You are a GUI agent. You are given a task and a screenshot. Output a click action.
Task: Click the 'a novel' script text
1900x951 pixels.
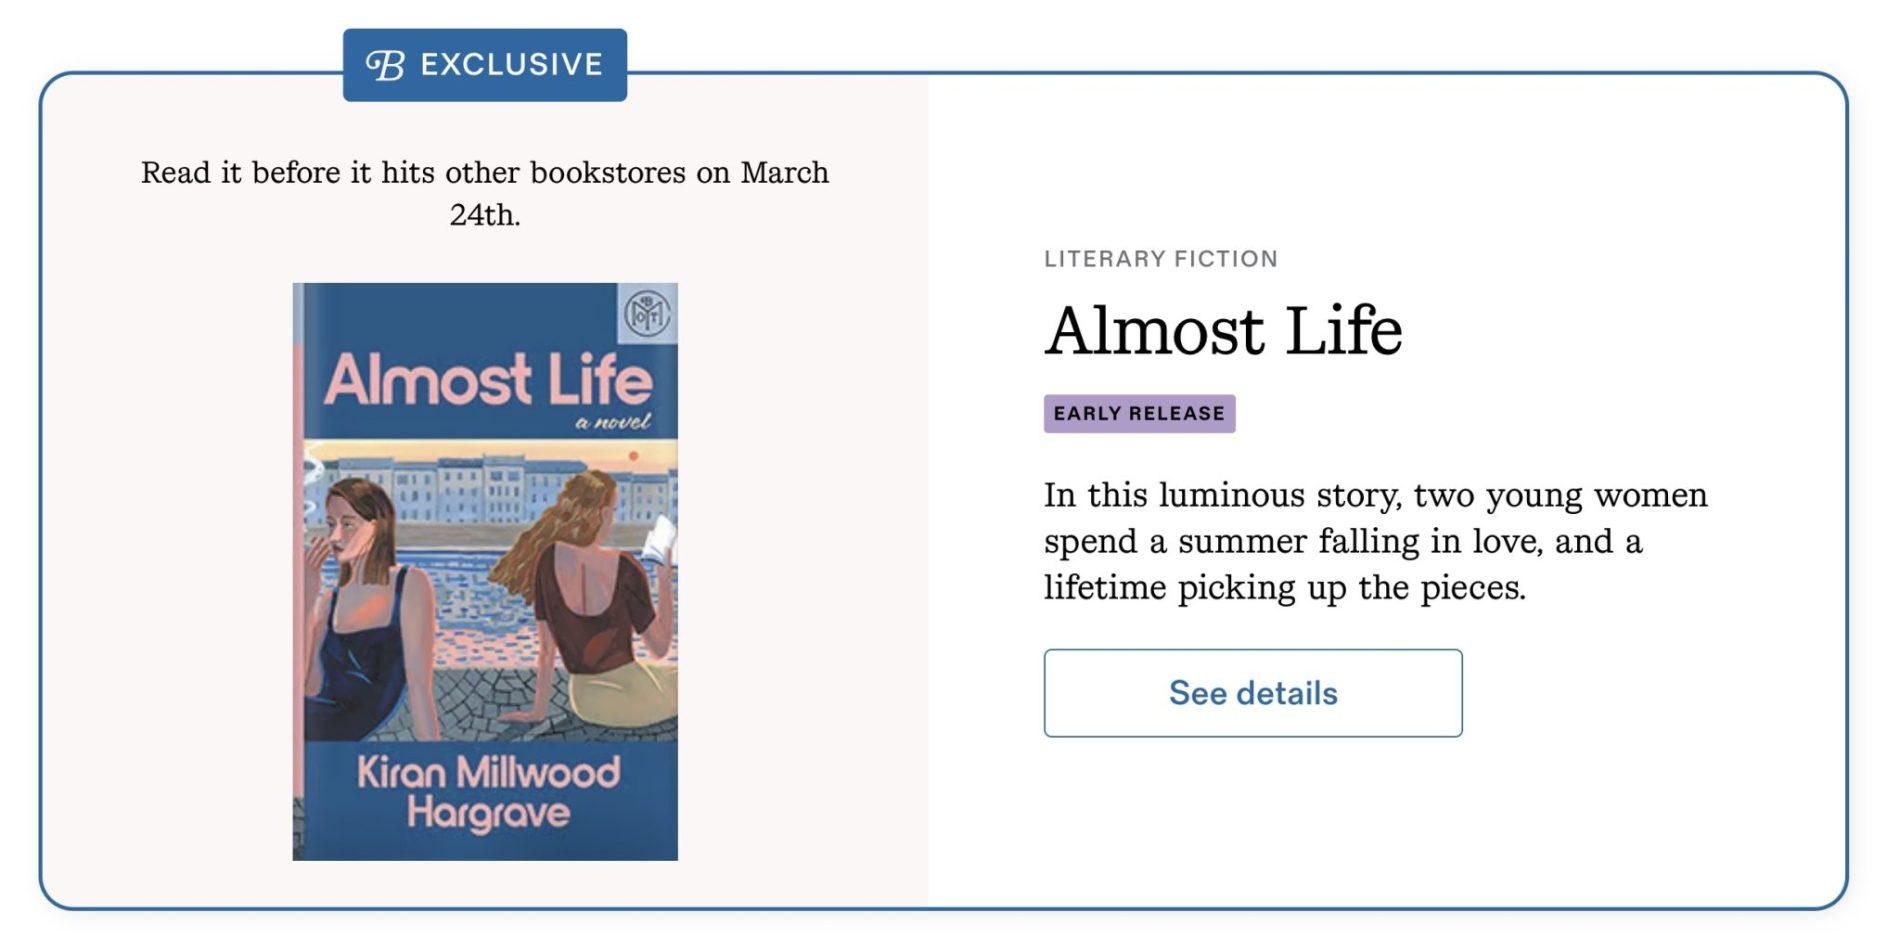[x=612, y=423]
